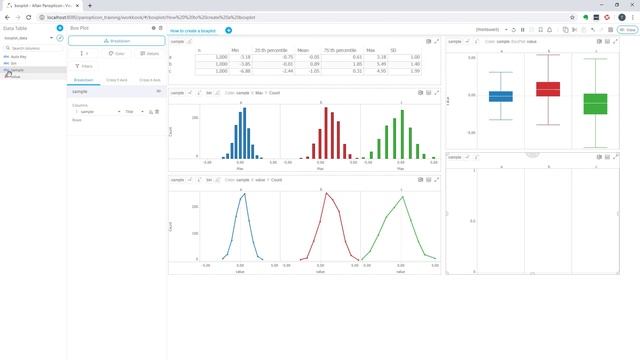The height and width of the screenshot is (360, 640).
Task: Maximize the box plot panel
Action: pyautogui.click(x=616, y=41)
